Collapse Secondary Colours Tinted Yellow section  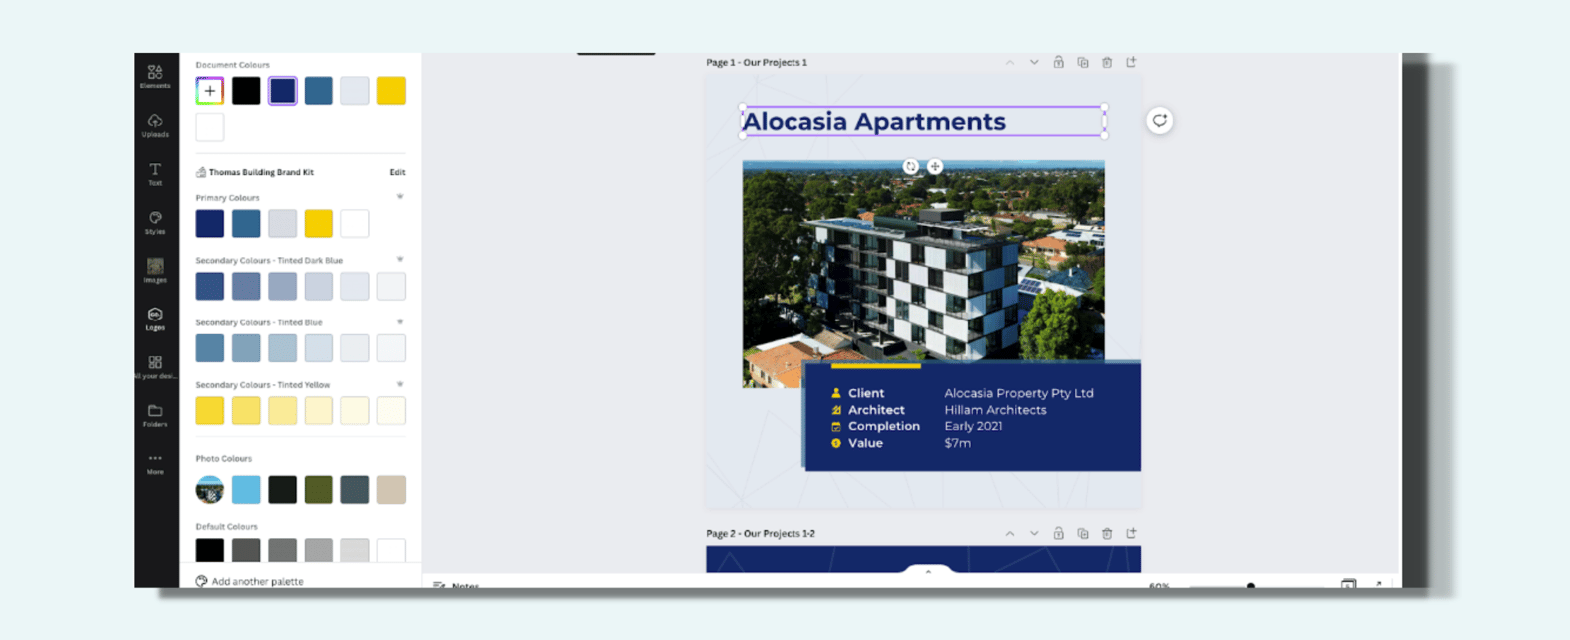tap(400, 384)
